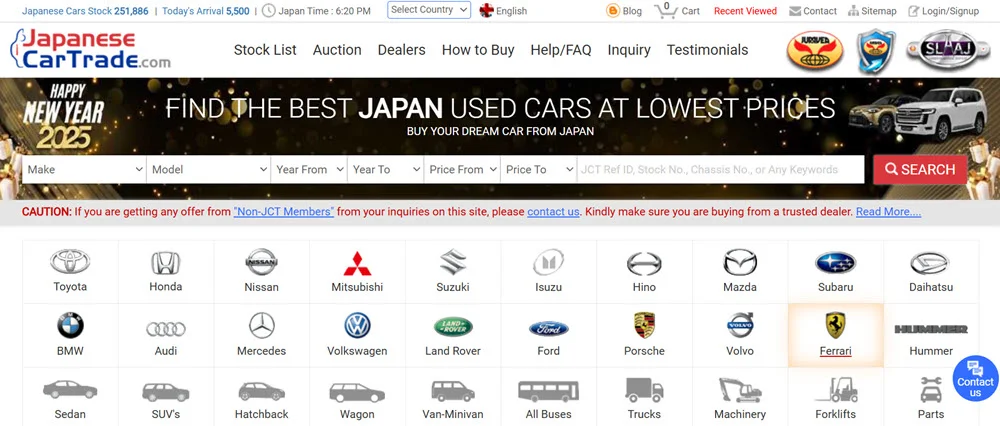This screenshot has width=1000, height=426.
Task: Open the Help/FAQ menu item
Action: click(x=561, y=50)
